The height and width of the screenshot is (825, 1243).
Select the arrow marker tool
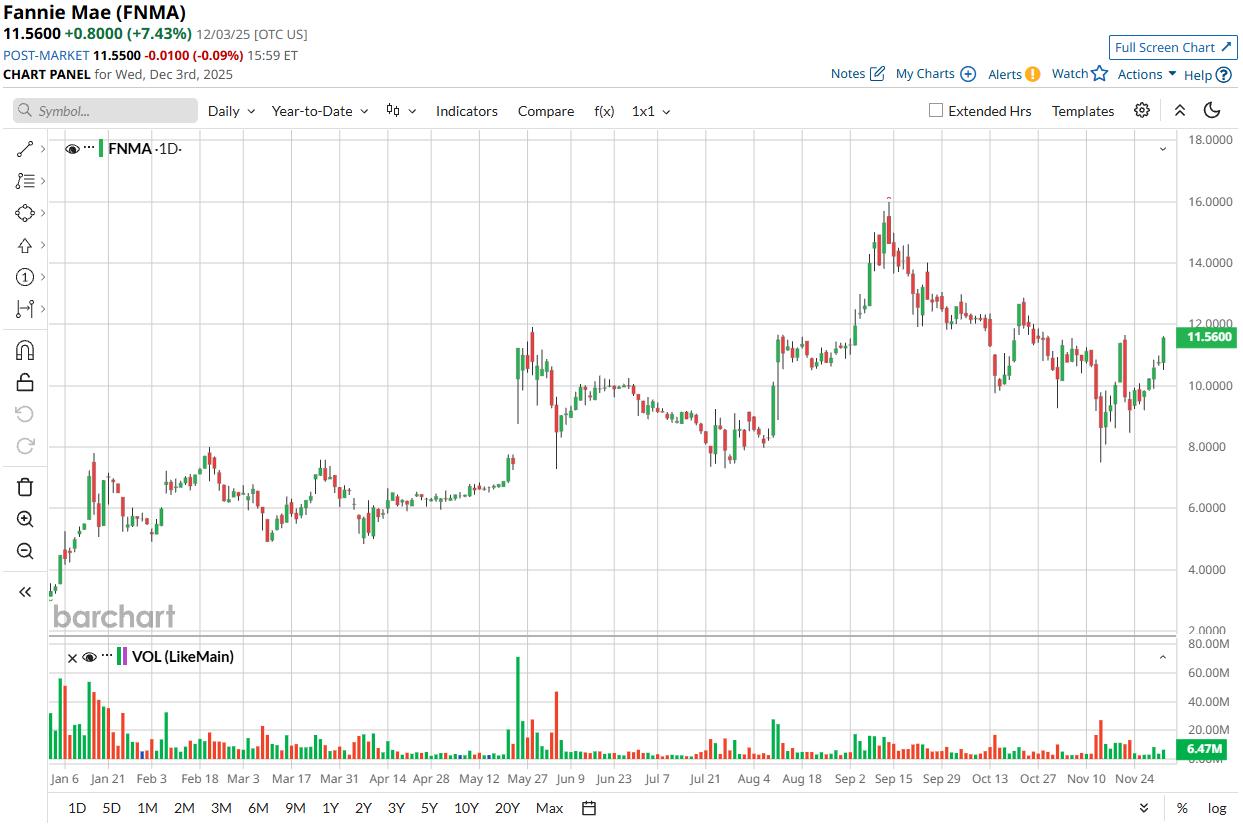pos(25,245)
